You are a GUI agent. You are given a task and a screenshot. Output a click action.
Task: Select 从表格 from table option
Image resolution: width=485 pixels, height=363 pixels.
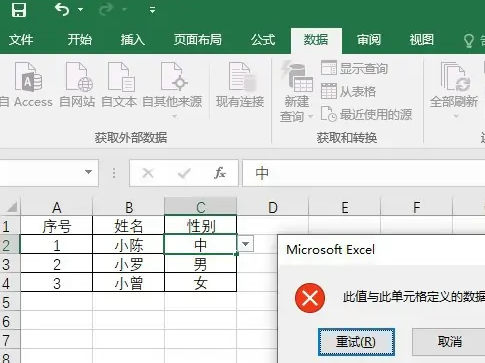tap(348, 91)
